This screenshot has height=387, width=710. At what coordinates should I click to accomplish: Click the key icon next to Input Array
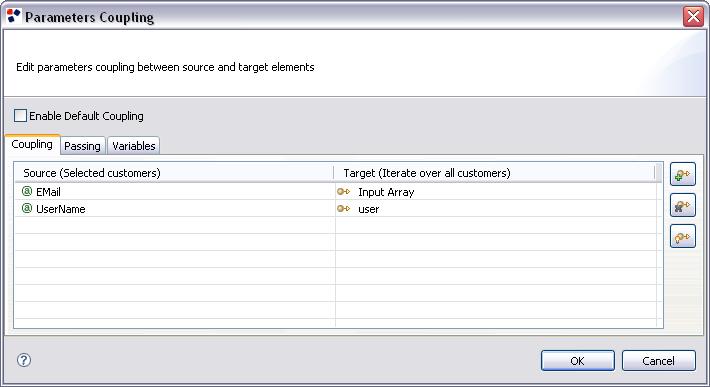coord(344,192)
